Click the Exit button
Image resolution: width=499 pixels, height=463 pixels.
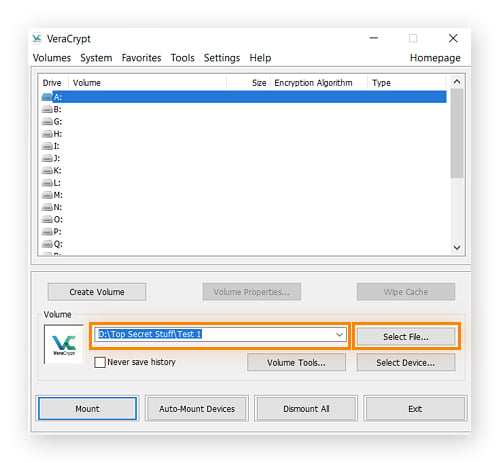(415, 409)
